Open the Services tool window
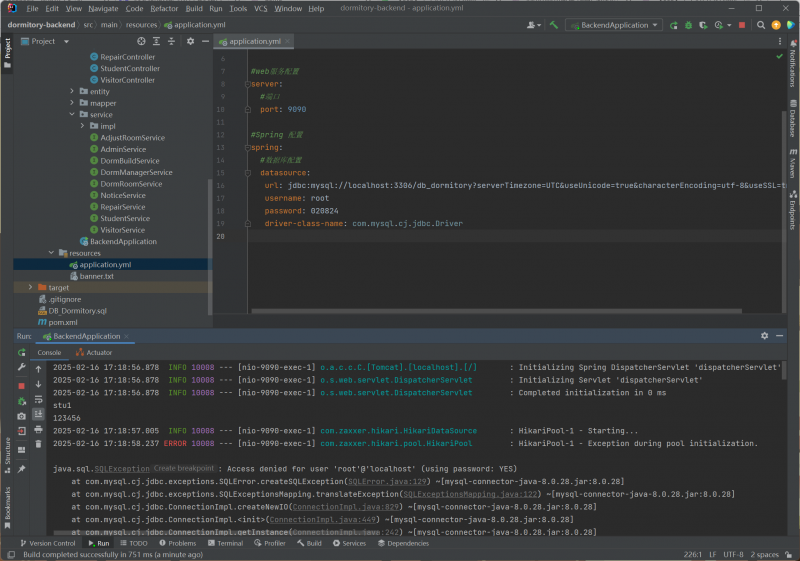 coord(349,543)
